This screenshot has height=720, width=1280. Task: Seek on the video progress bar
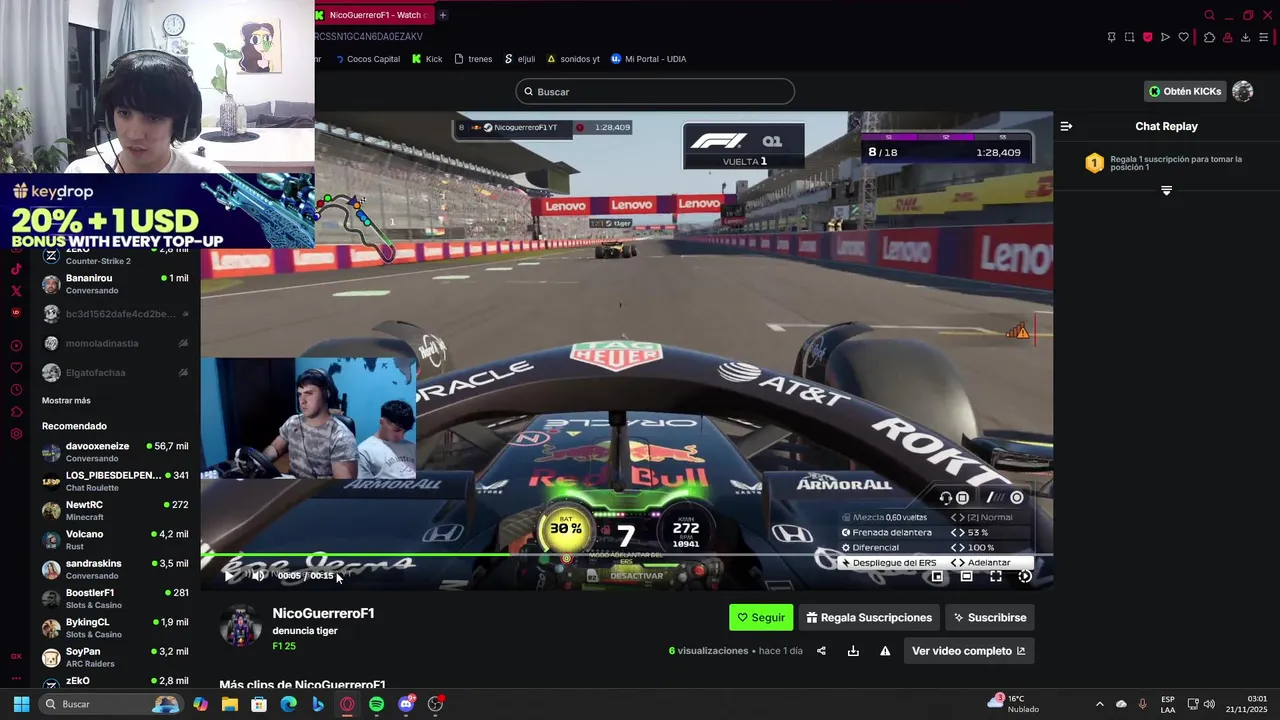pos(626,555)
